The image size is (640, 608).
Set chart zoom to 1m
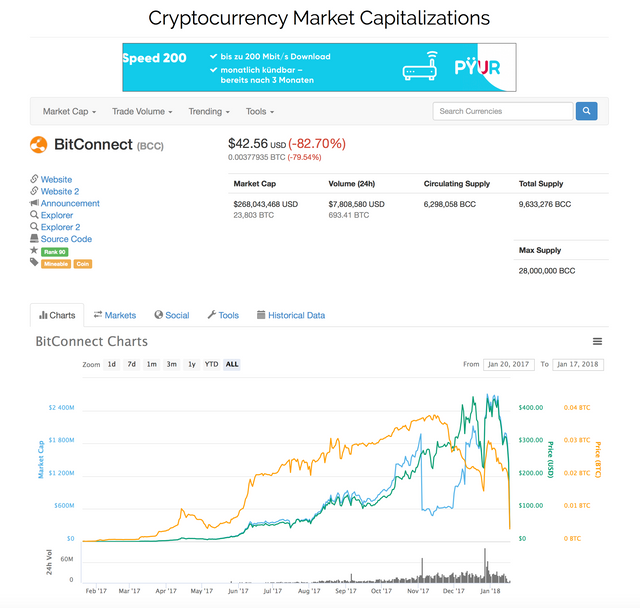[151, 365]
